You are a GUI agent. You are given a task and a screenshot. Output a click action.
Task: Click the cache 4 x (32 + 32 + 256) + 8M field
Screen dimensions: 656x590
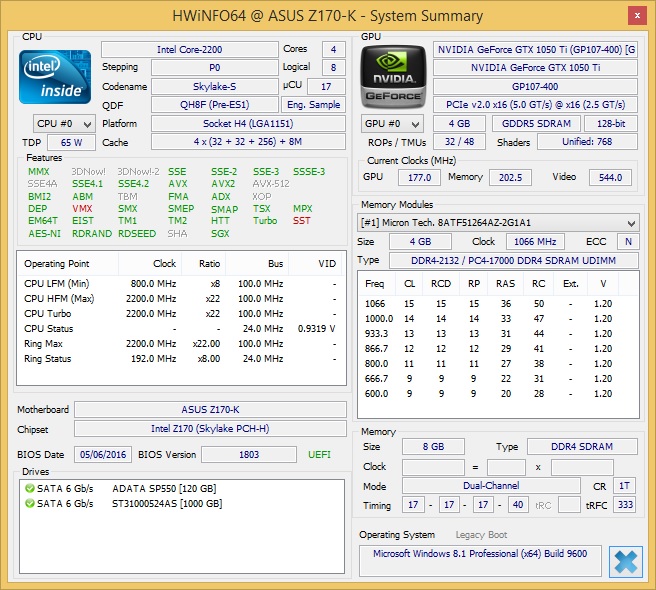click(x=248, y=142)
